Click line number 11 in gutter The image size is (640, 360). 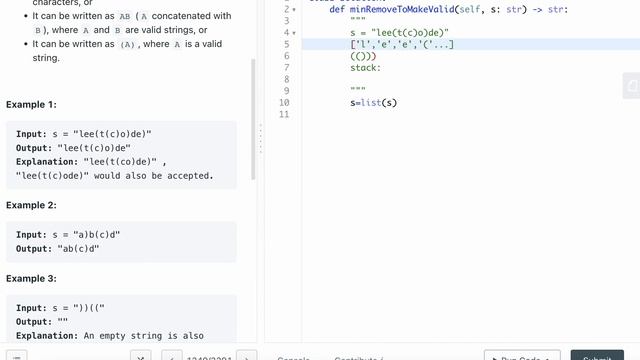(284, 114)
